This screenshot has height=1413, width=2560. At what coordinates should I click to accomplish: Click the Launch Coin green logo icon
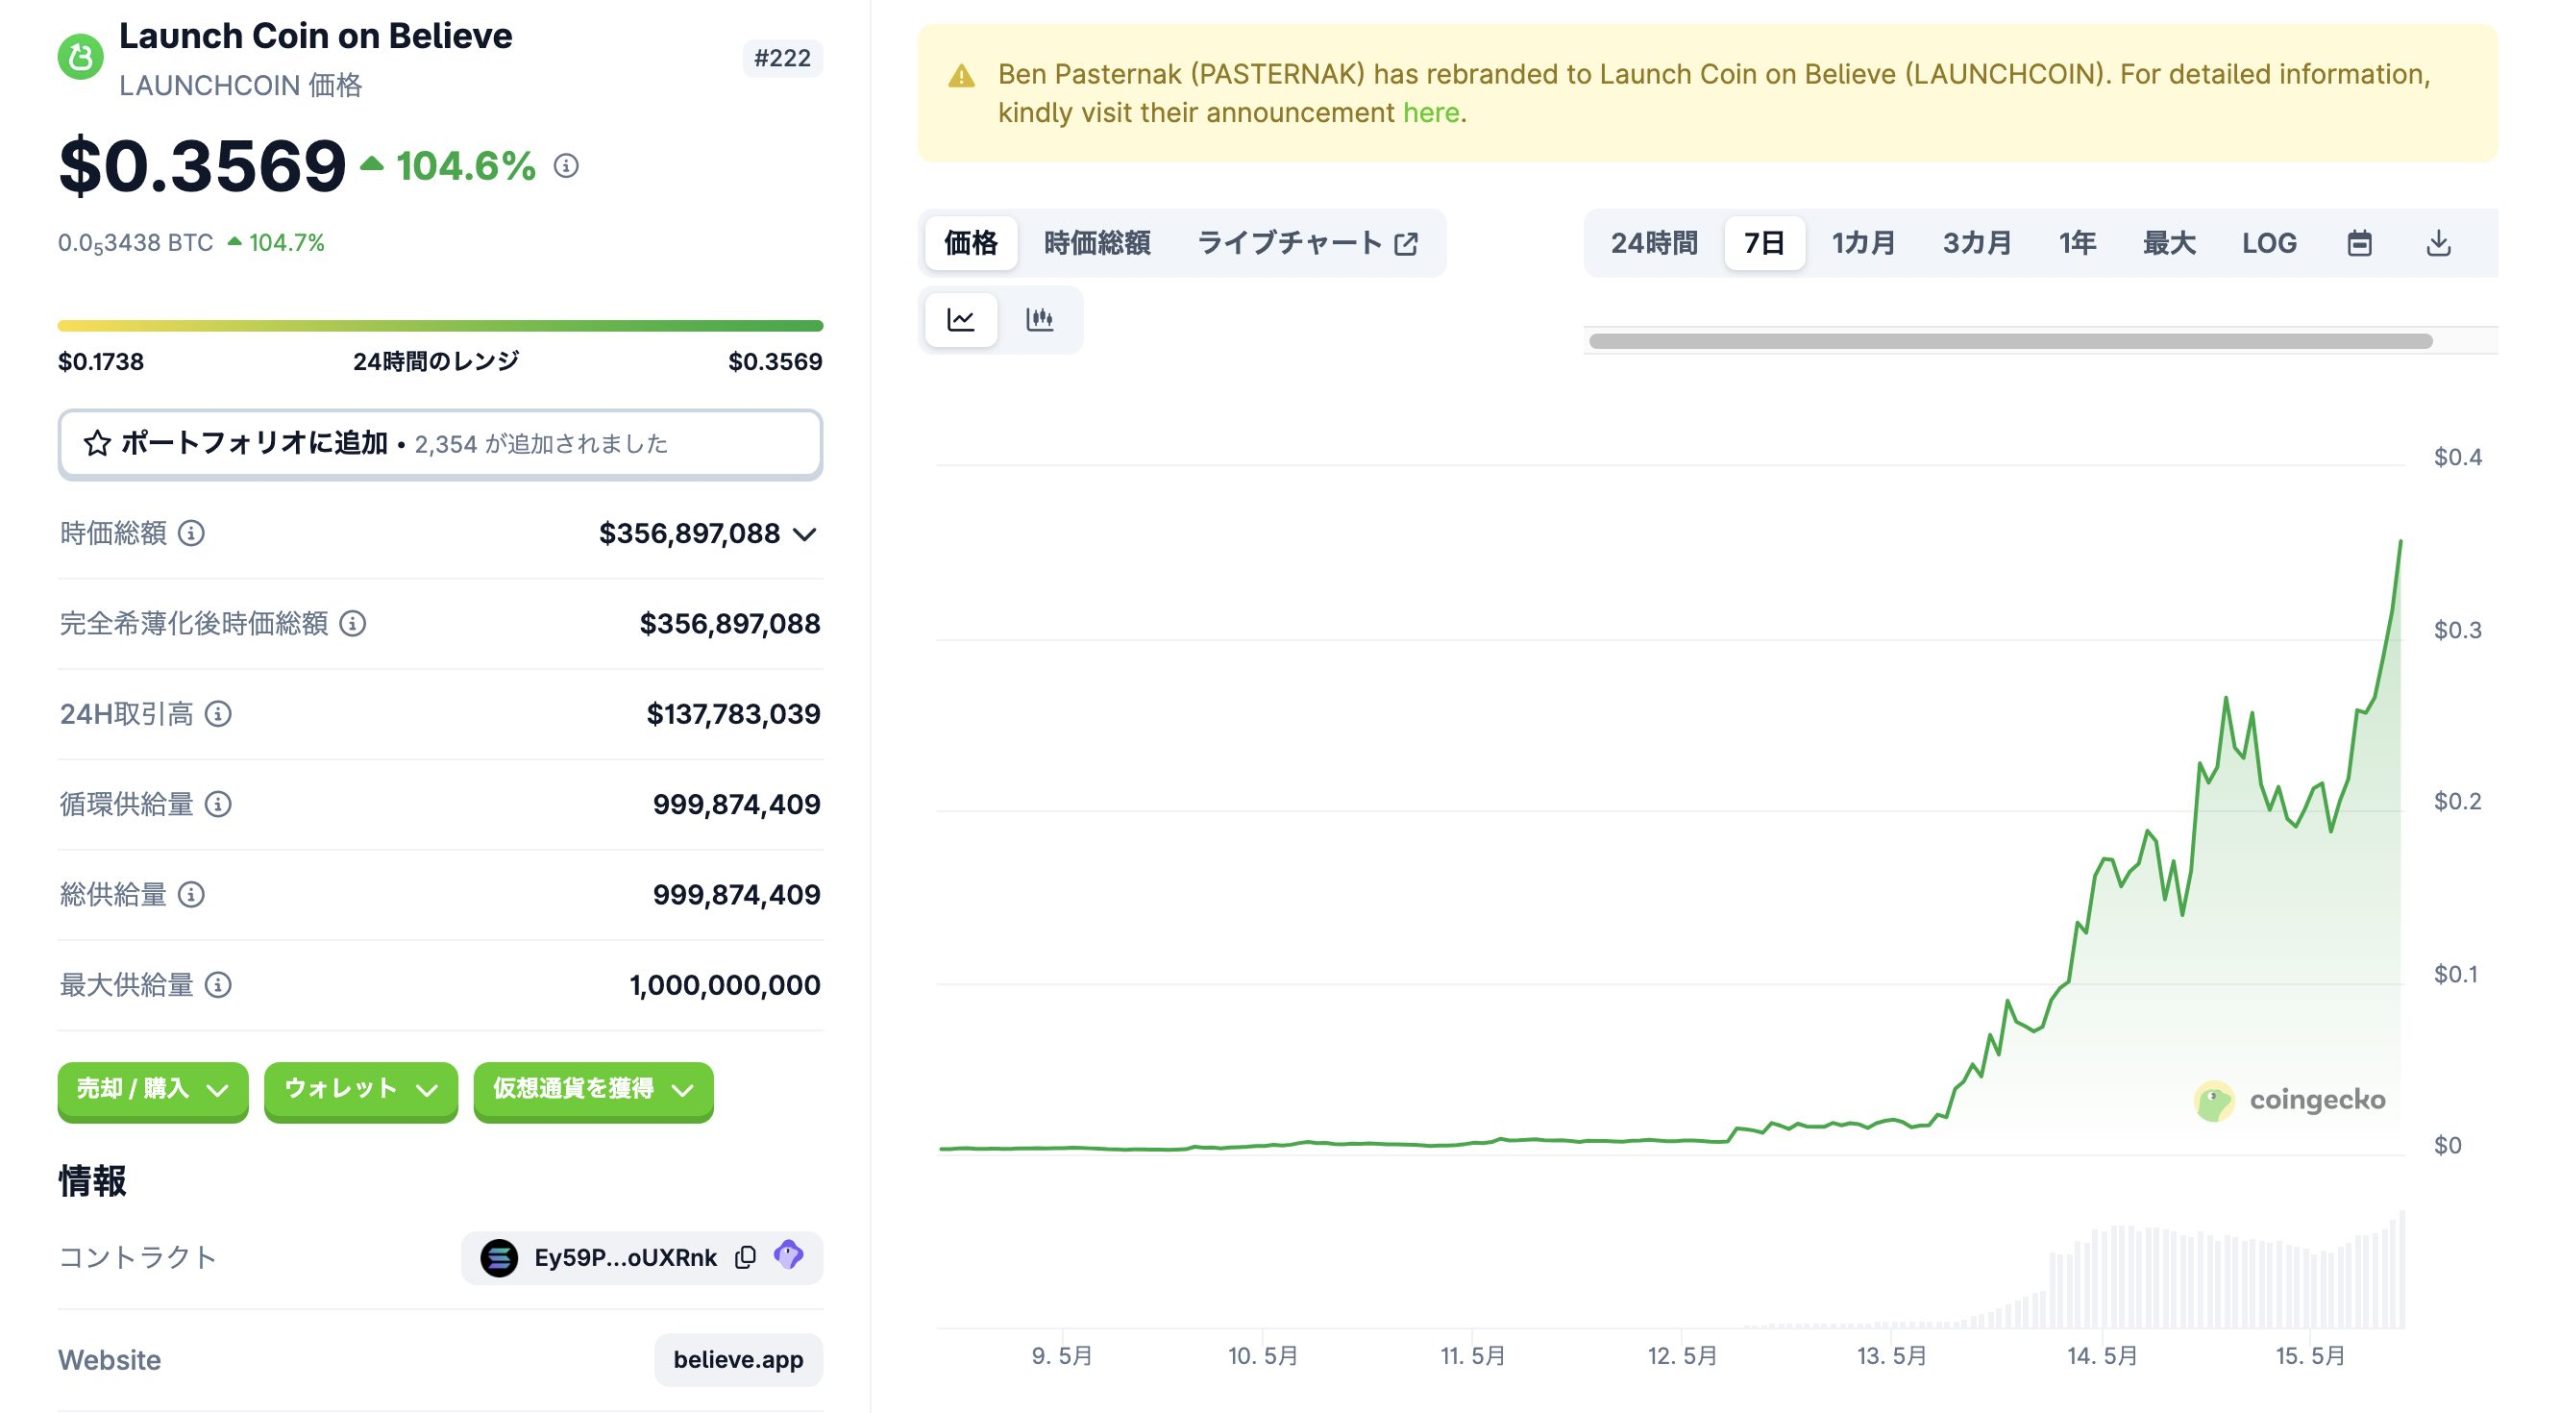pyautogui.click(x=80, y=57)
